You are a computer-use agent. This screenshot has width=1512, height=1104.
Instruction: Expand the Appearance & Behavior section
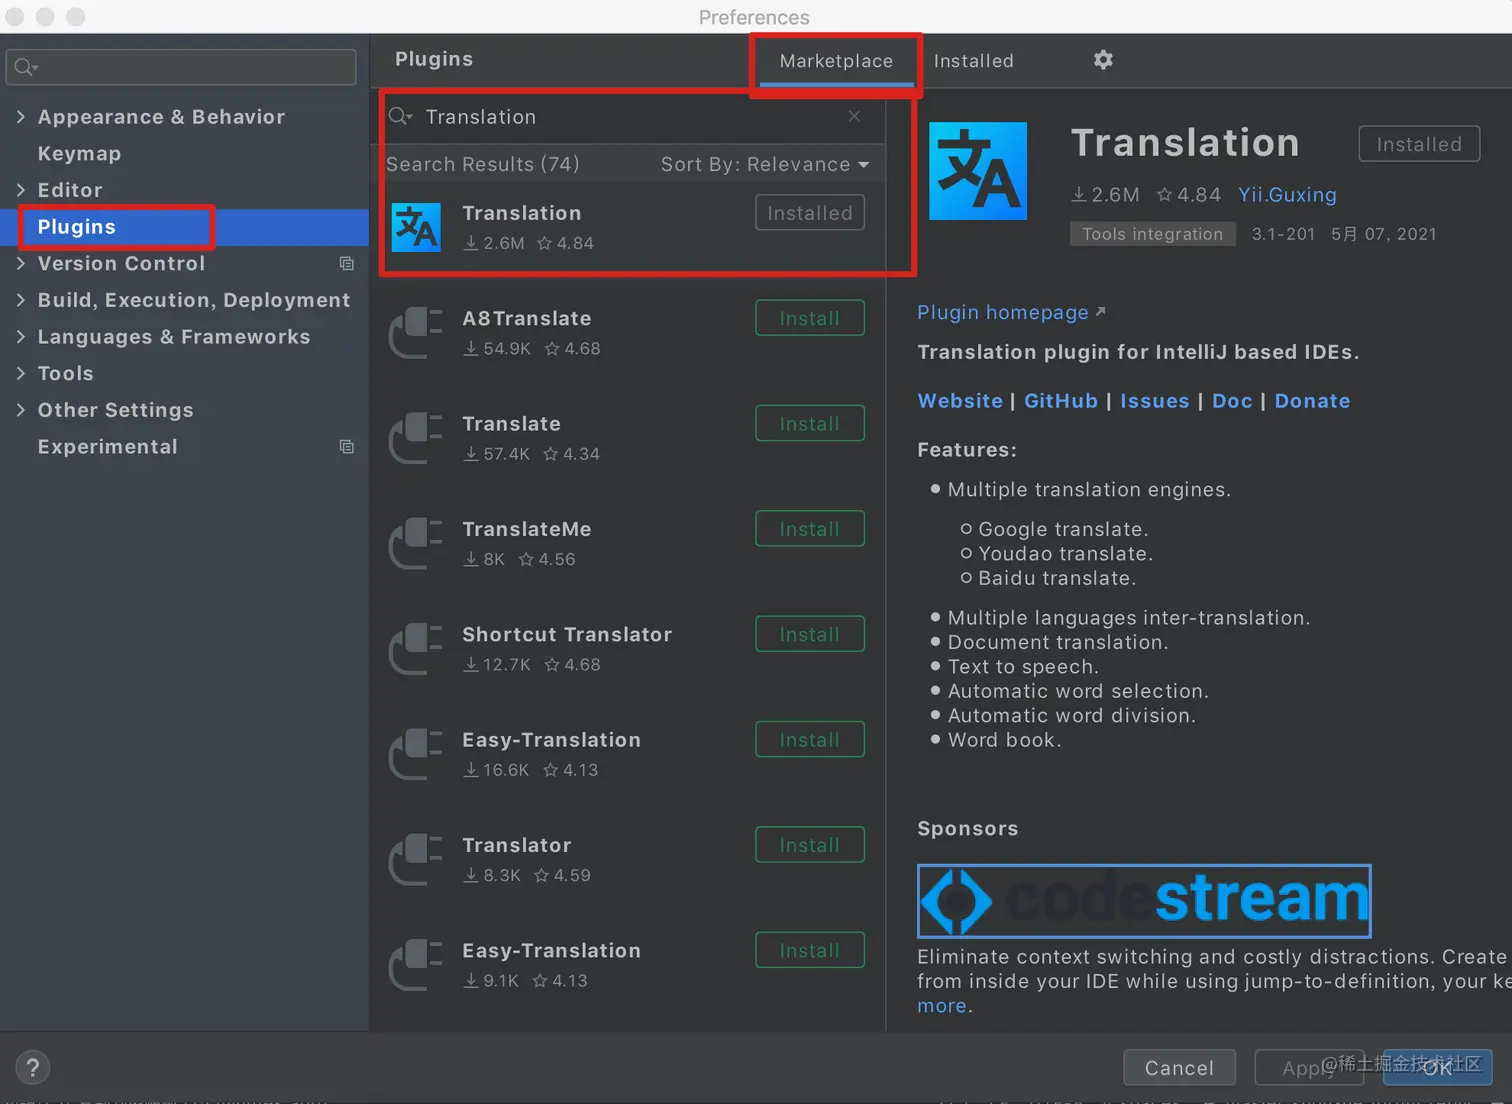point(22,116)
